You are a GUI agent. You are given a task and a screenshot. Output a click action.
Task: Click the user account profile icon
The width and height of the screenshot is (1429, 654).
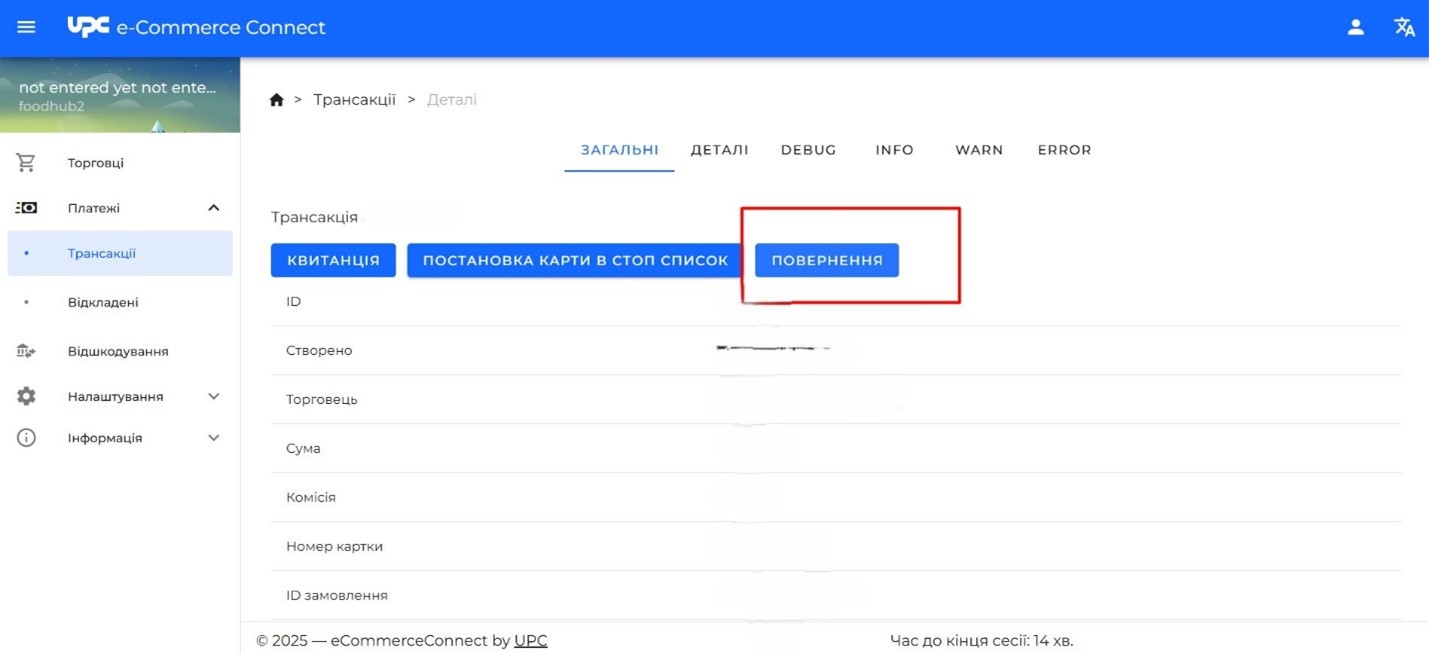click(1355, 27)
